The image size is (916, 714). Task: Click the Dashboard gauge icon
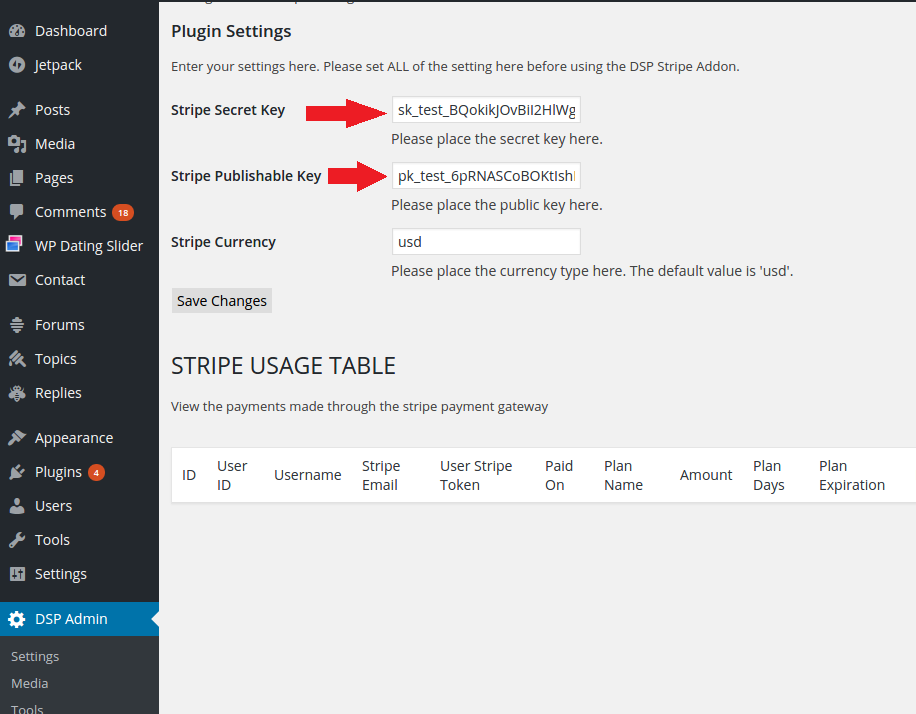pos(17,31)
